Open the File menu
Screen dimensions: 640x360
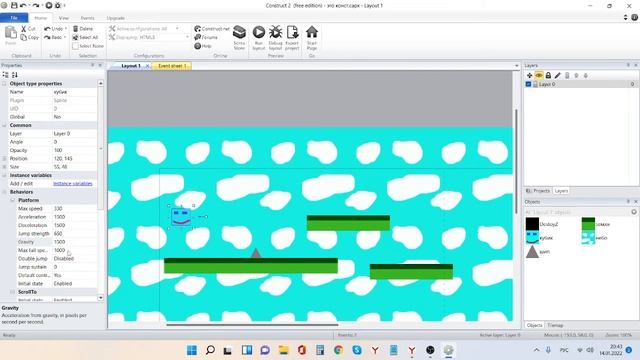point(14,18)
